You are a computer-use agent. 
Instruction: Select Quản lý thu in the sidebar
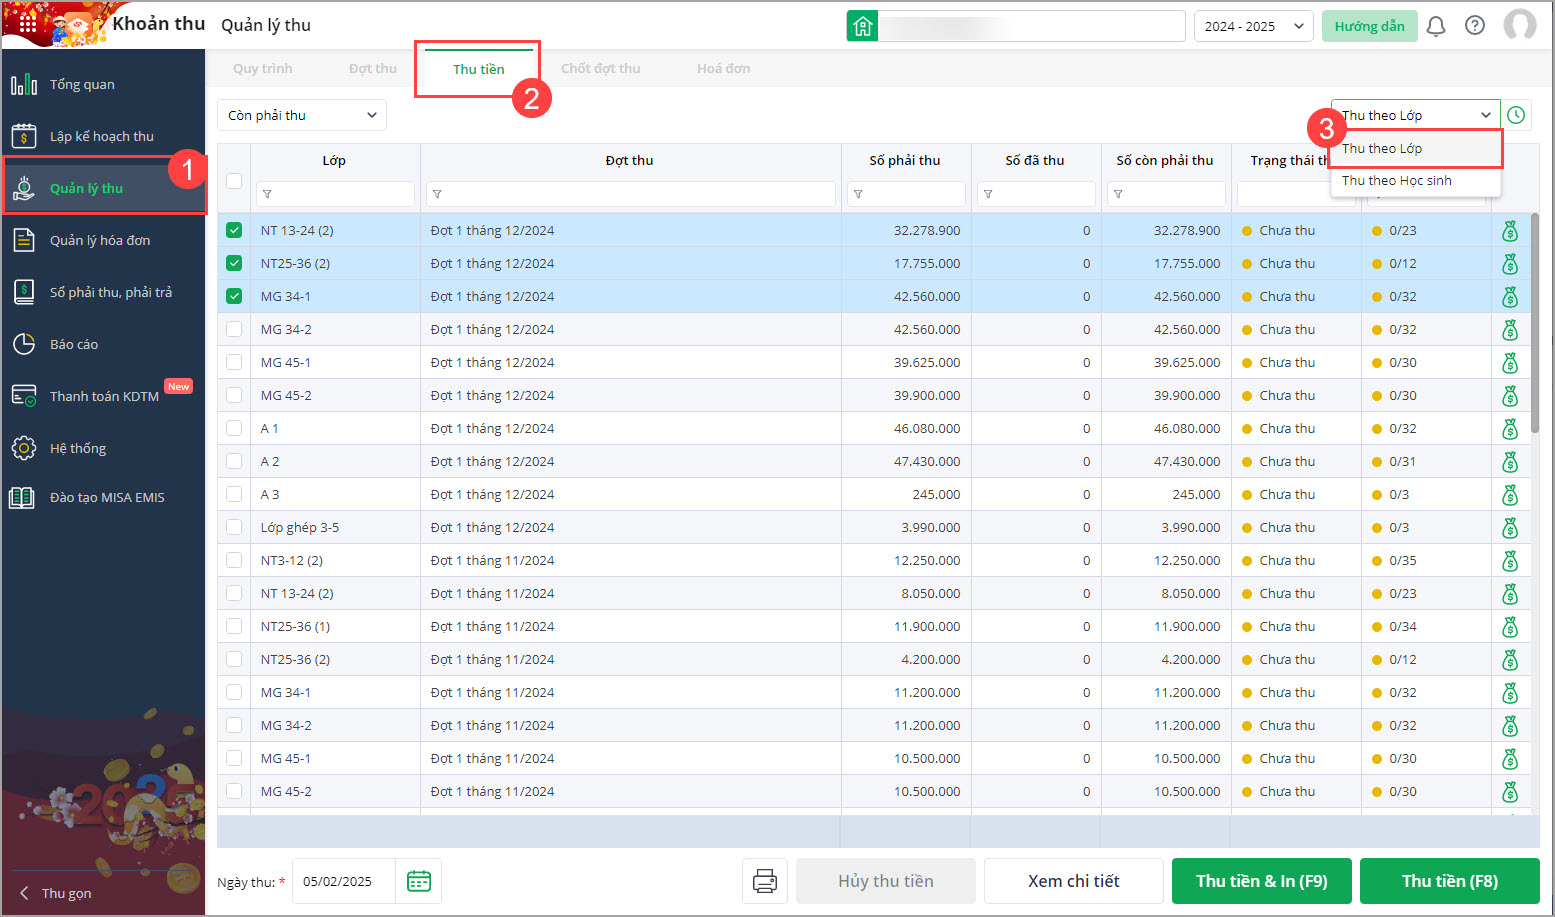click(103, 188)
